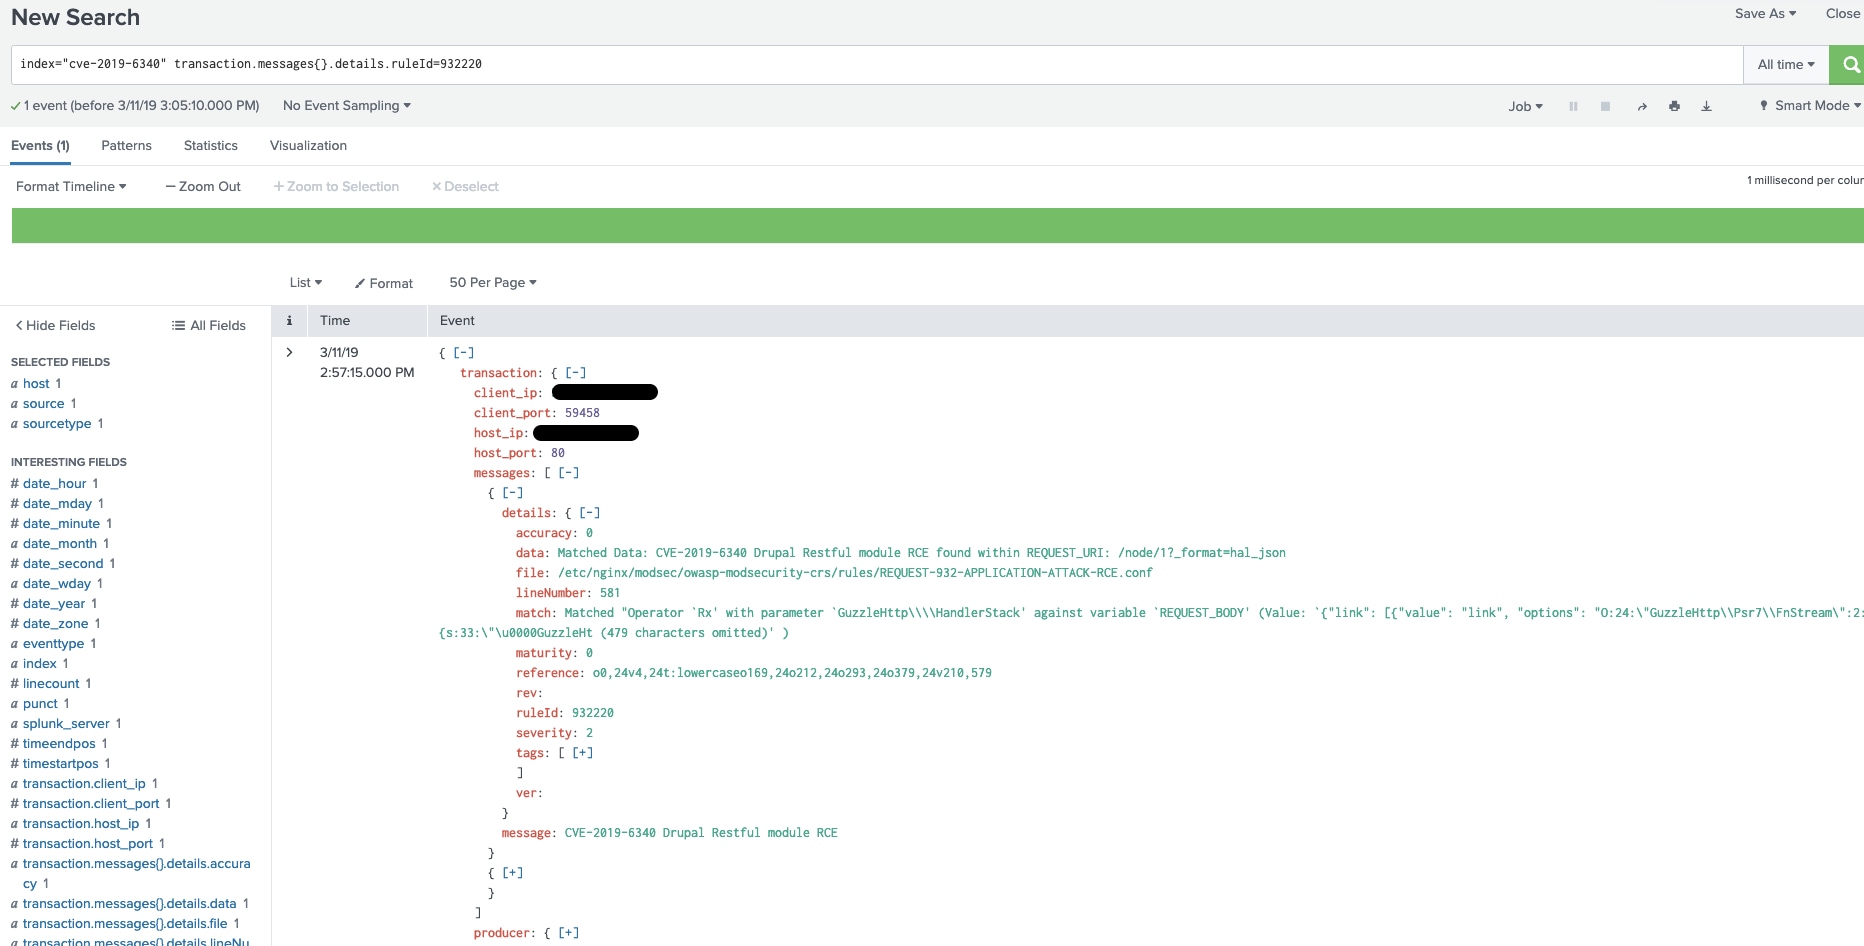1864x946 pixels.
Task: Click the export download icon
Action: (x=1706, y=106)
